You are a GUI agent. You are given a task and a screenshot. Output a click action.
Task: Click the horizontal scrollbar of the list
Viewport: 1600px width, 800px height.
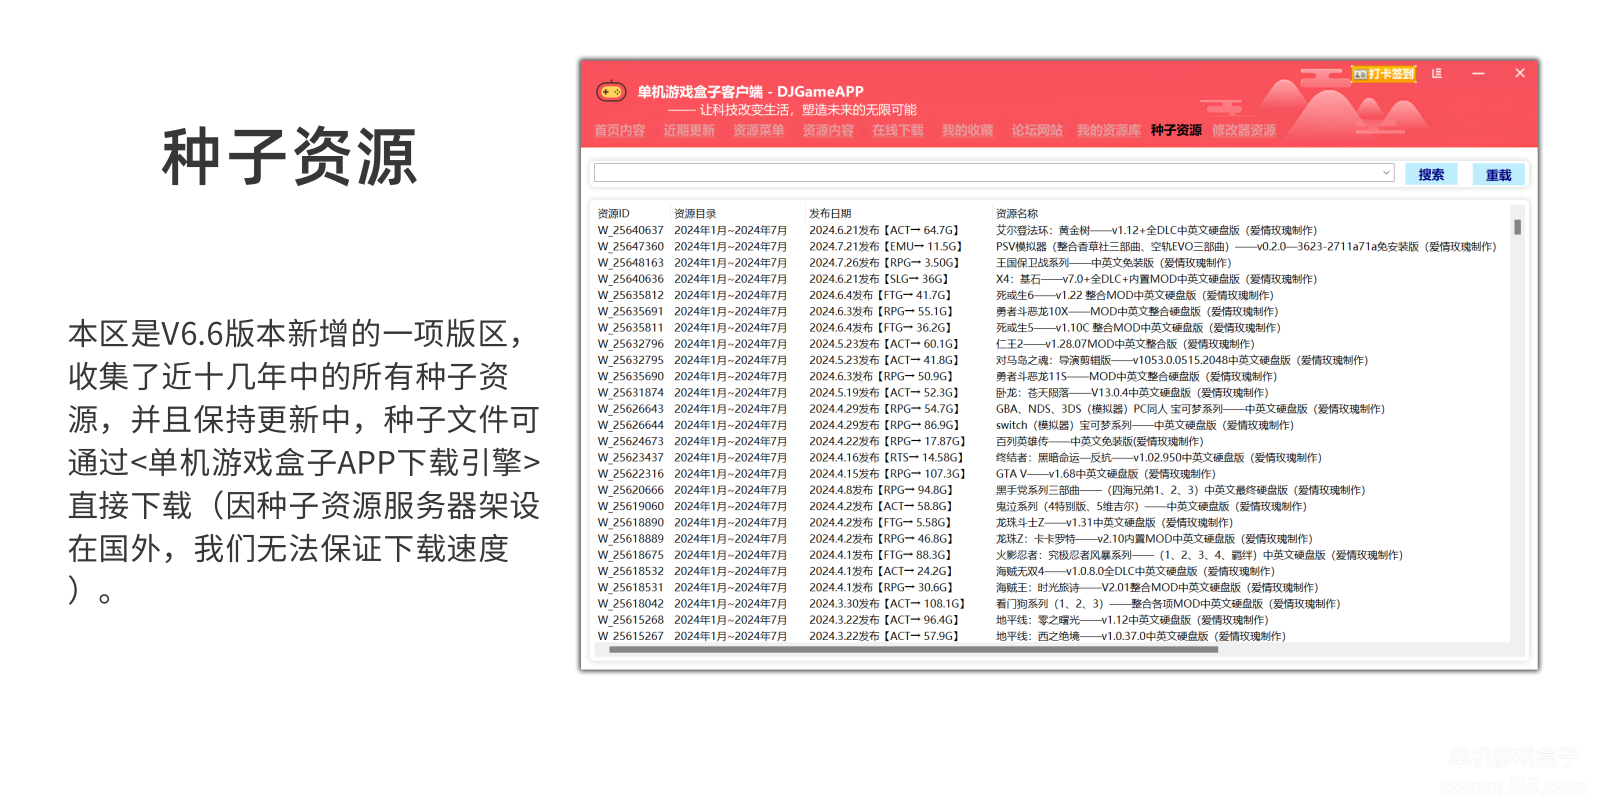pyautogui.click(x=913, y=650)
